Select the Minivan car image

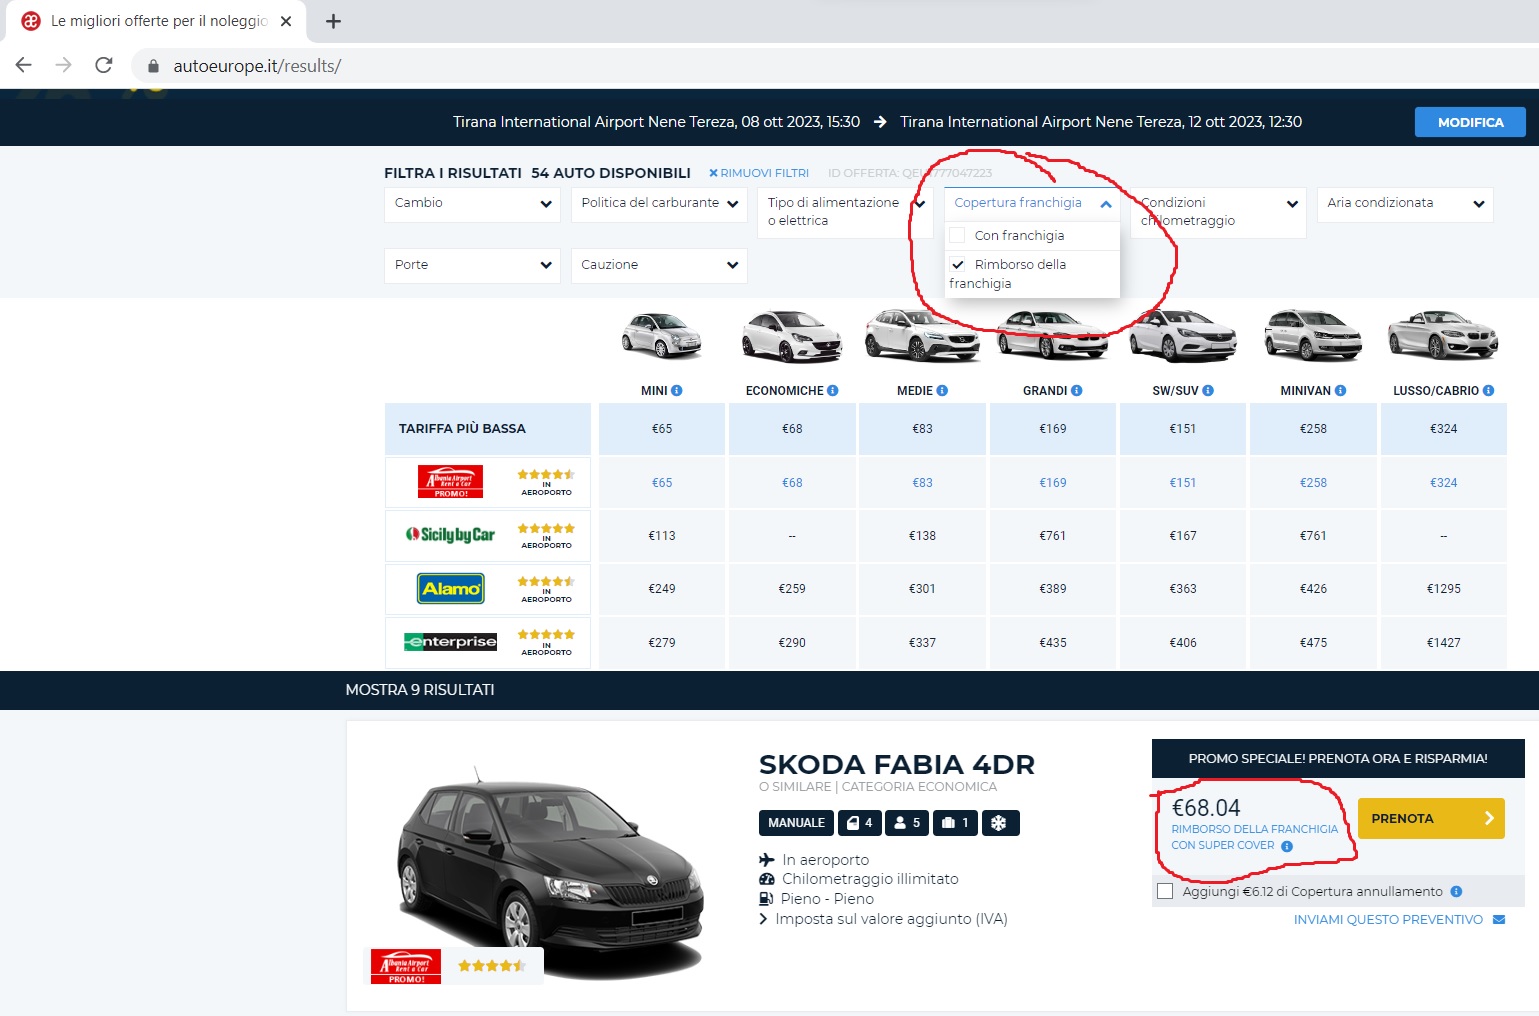[x=1313, y=335]
